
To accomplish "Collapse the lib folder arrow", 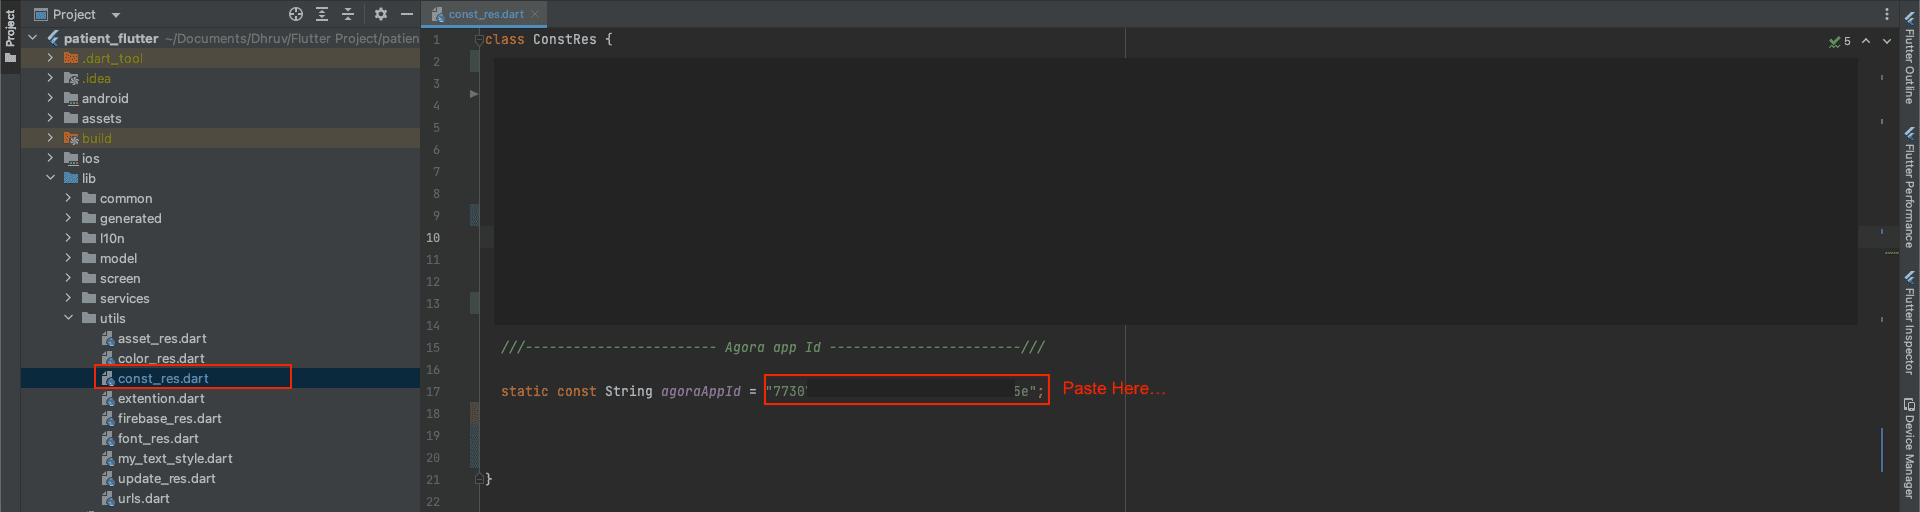I will [x=50, y=178].
